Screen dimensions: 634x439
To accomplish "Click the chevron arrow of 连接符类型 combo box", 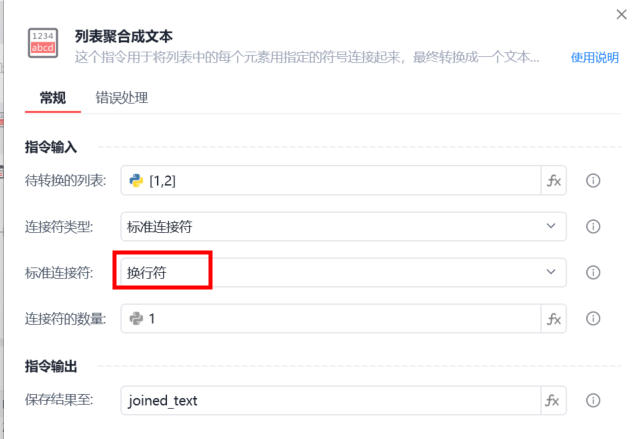I will [551, 226].
